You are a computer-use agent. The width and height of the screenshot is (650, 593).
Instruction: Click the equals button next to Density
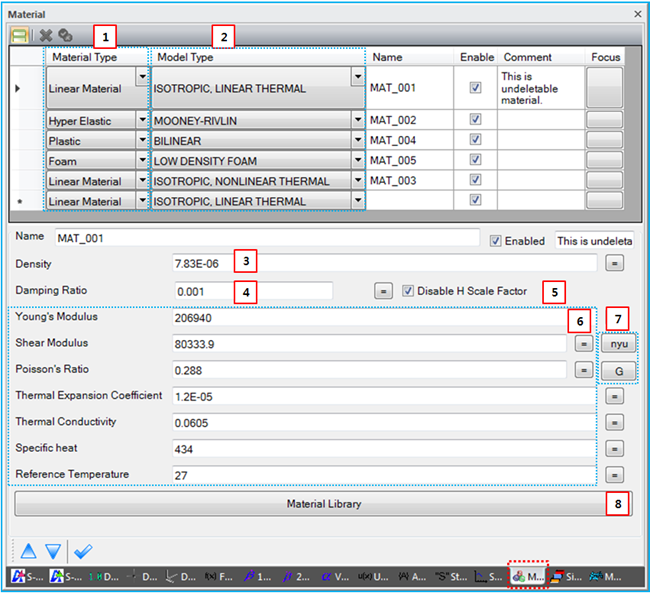pos(614,263)
